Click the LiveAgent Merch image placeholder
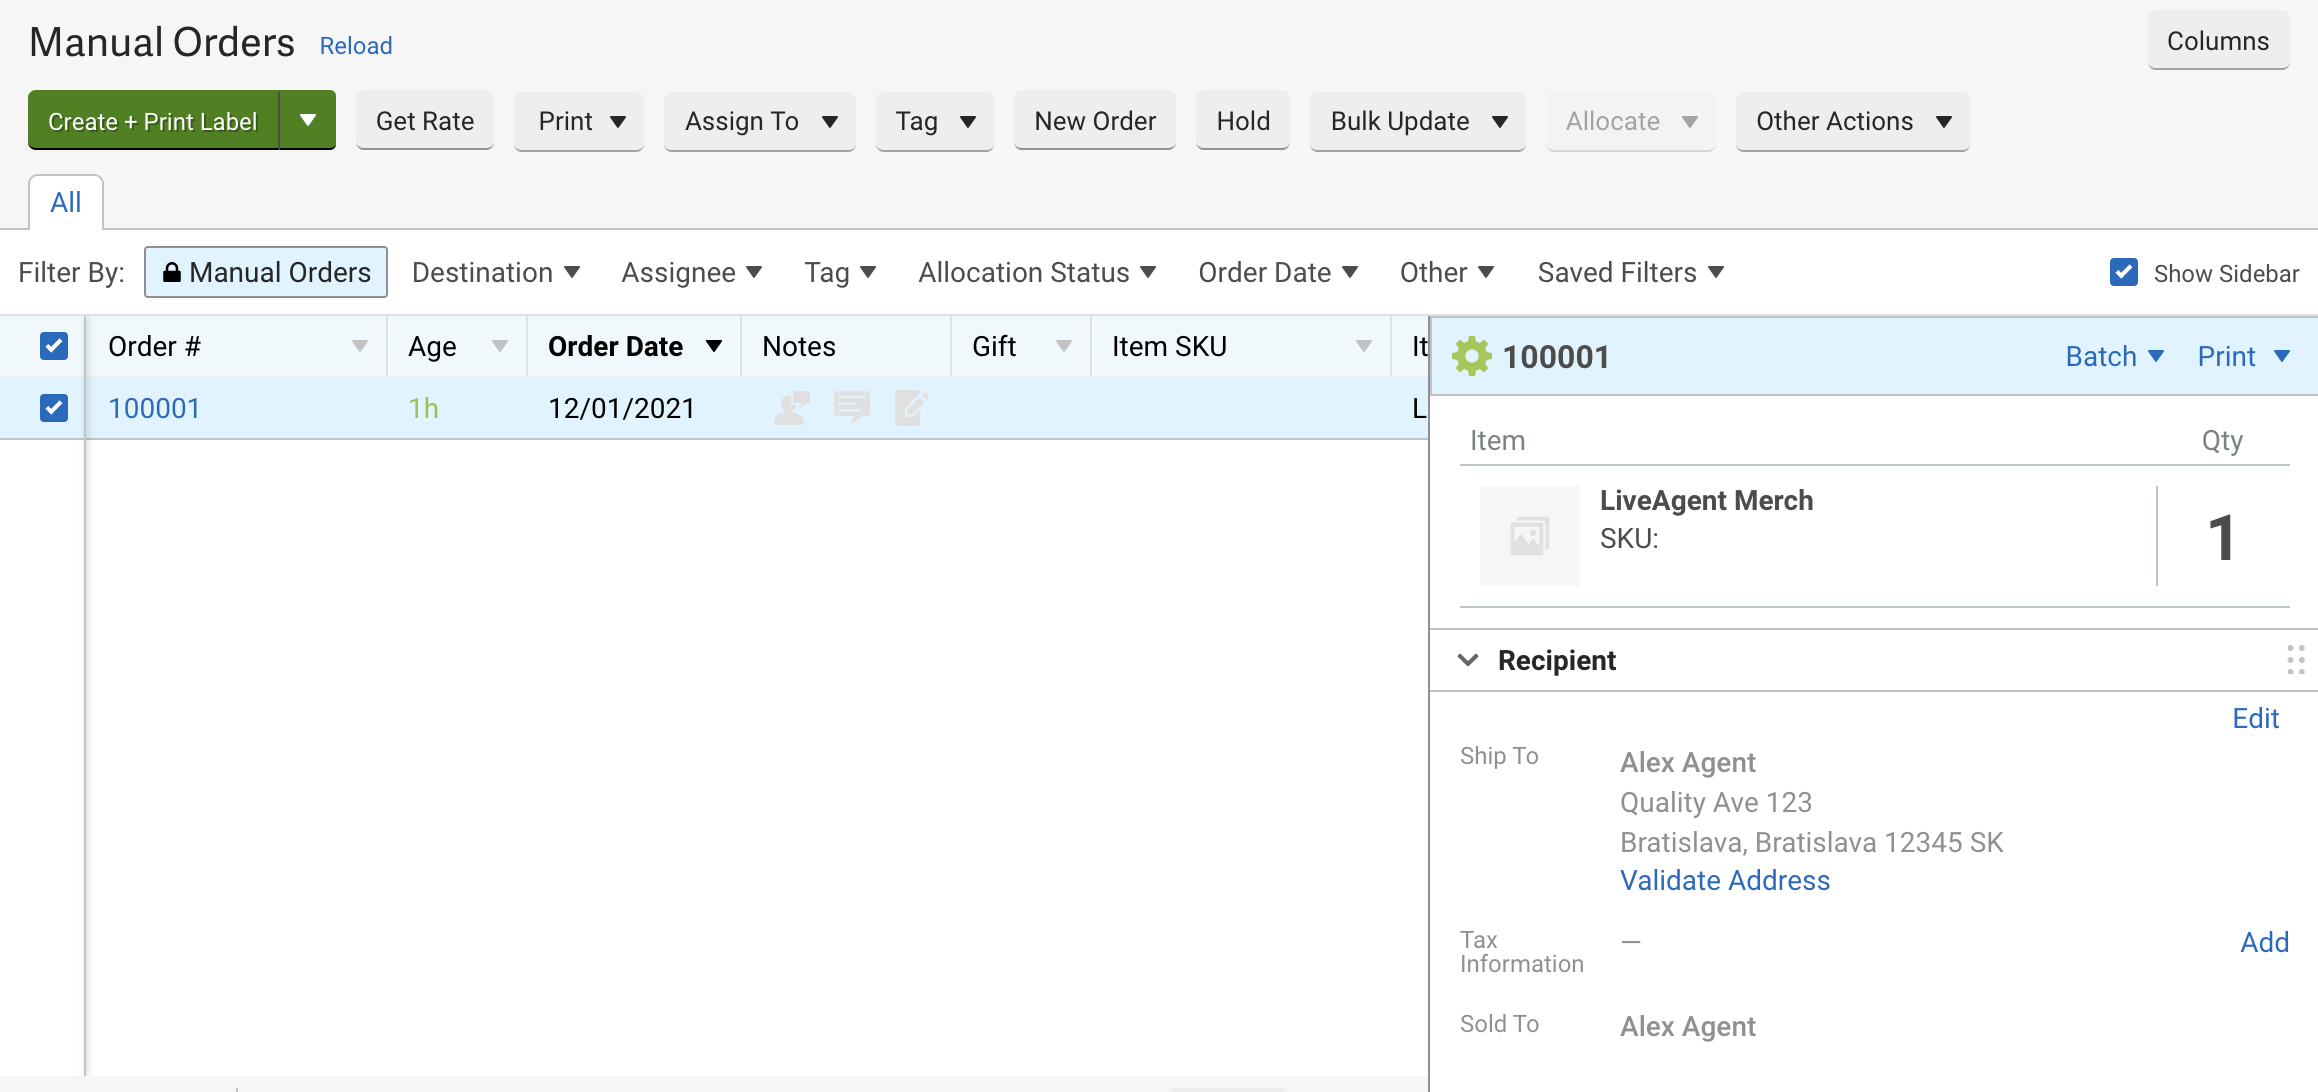The height and width of the screenshot is (1092, 2318). pyautogui.click(x=1529, y=536)
